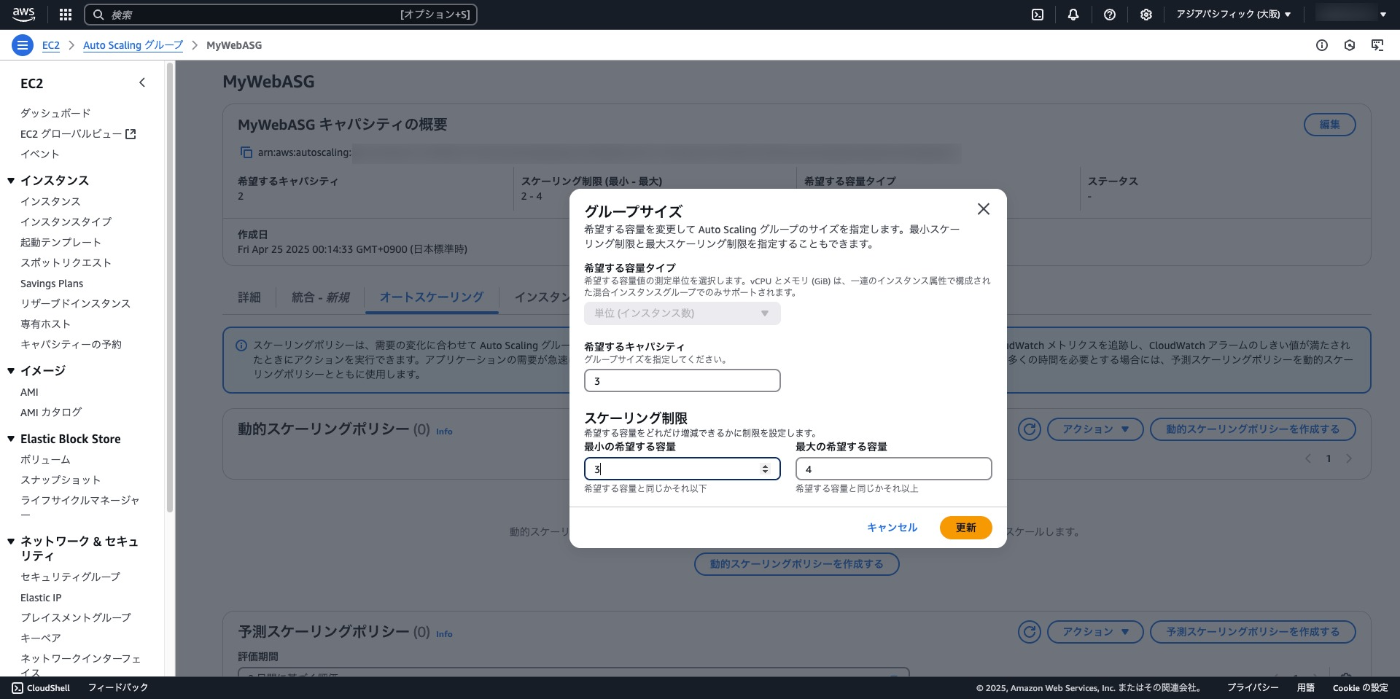This screenshot has height=699, width=1400.
Task: Adjust 最小の希望する容量 stepper arrows
Action: [x=765, y=469]
